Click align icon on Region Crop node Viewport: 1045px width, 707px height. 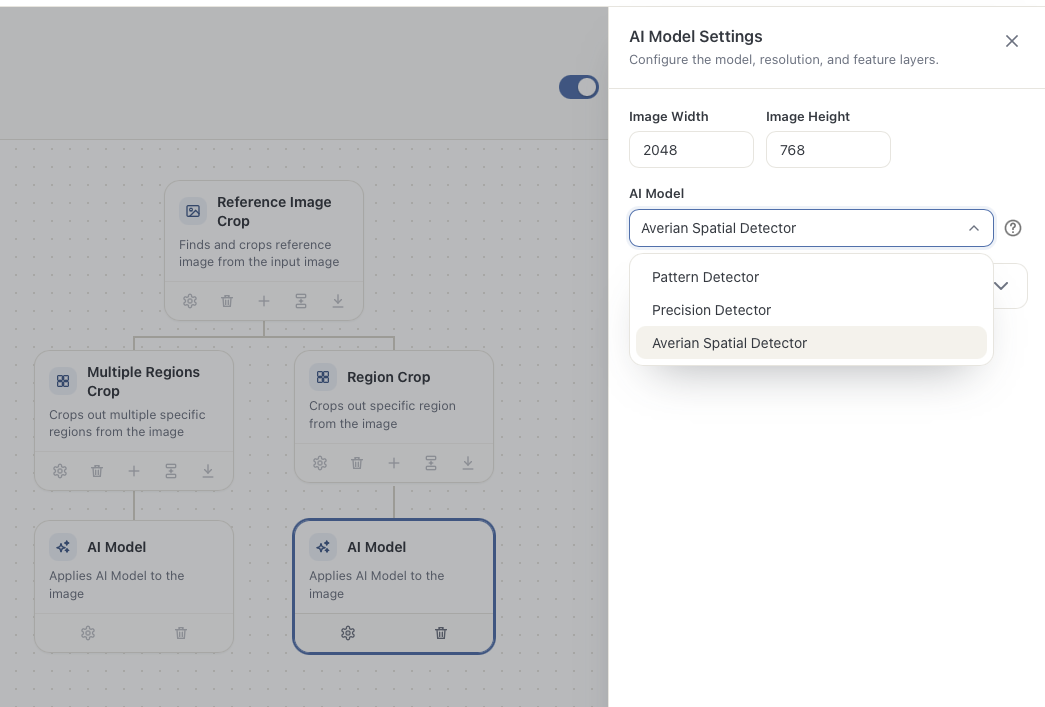pos(431,462)
